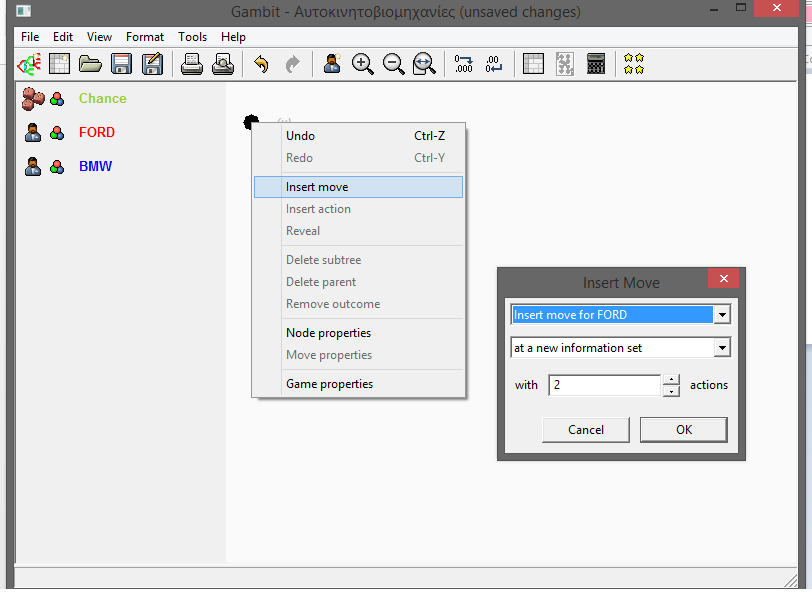The height and width of the screenshot is (604, 812).
Task: Open the calculator for computing equilibria
Action: pyautogui.click(x=596, y=64)
